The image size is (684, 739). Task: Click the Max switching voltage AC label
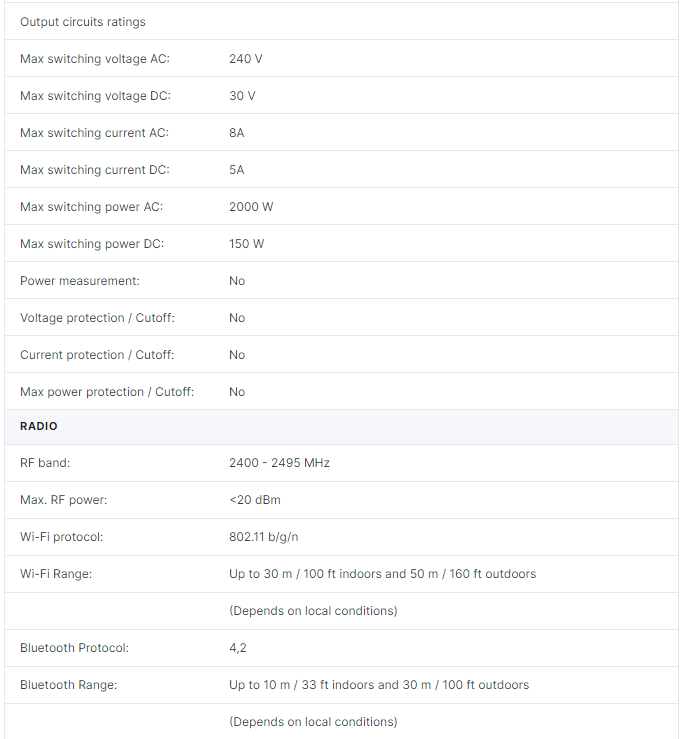pyautogui.click(x=95, y=59)
